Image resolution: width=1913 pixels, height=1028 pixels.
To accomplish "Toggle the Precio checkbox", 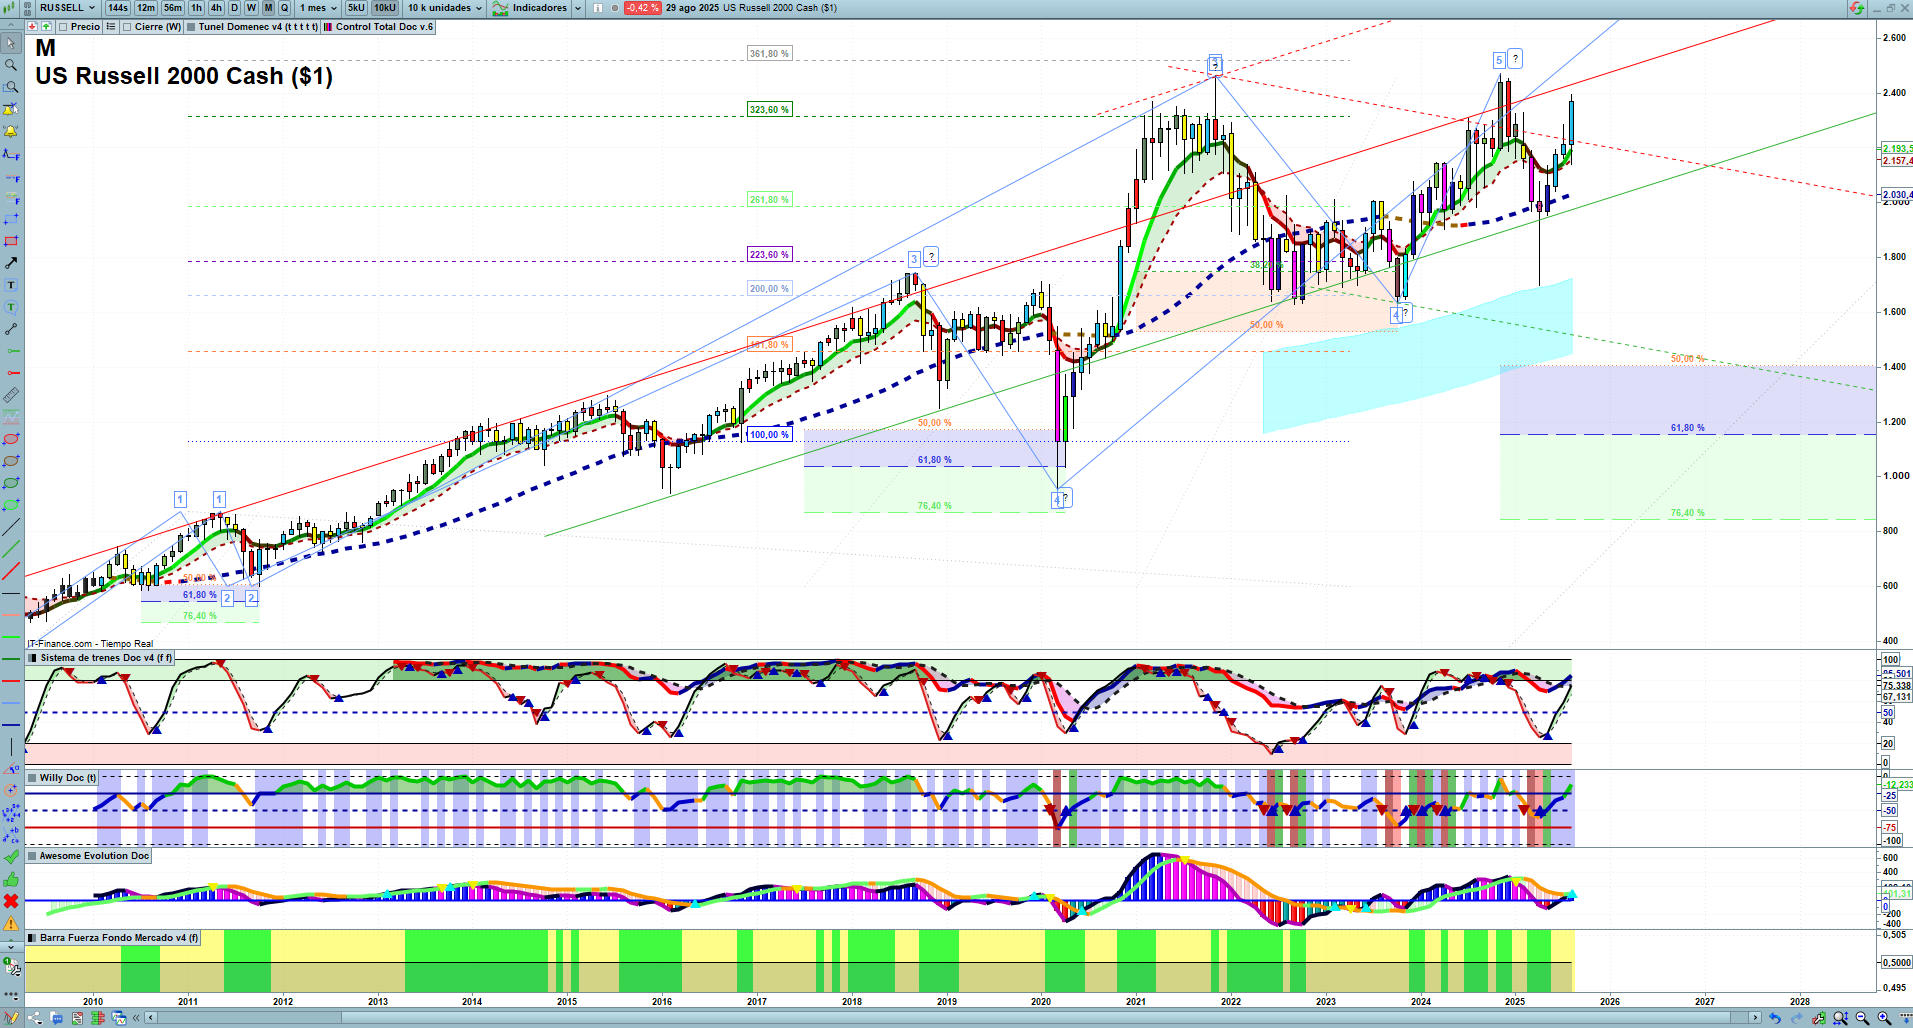I will [x=63, y=27].
